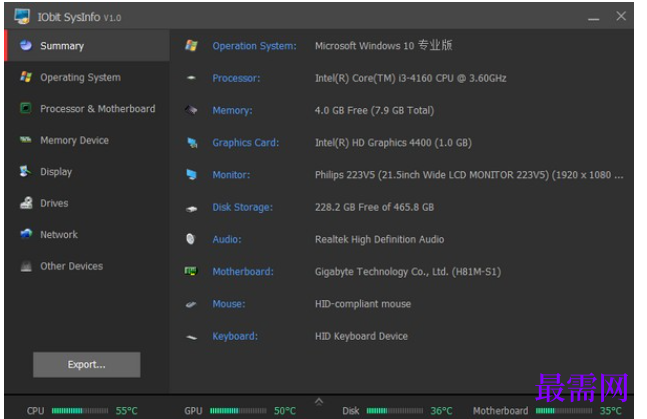Click the IObit SysInfo app logo icon
Image resolution: width=647 pixels, height=419 pixels.
(22, 16)
